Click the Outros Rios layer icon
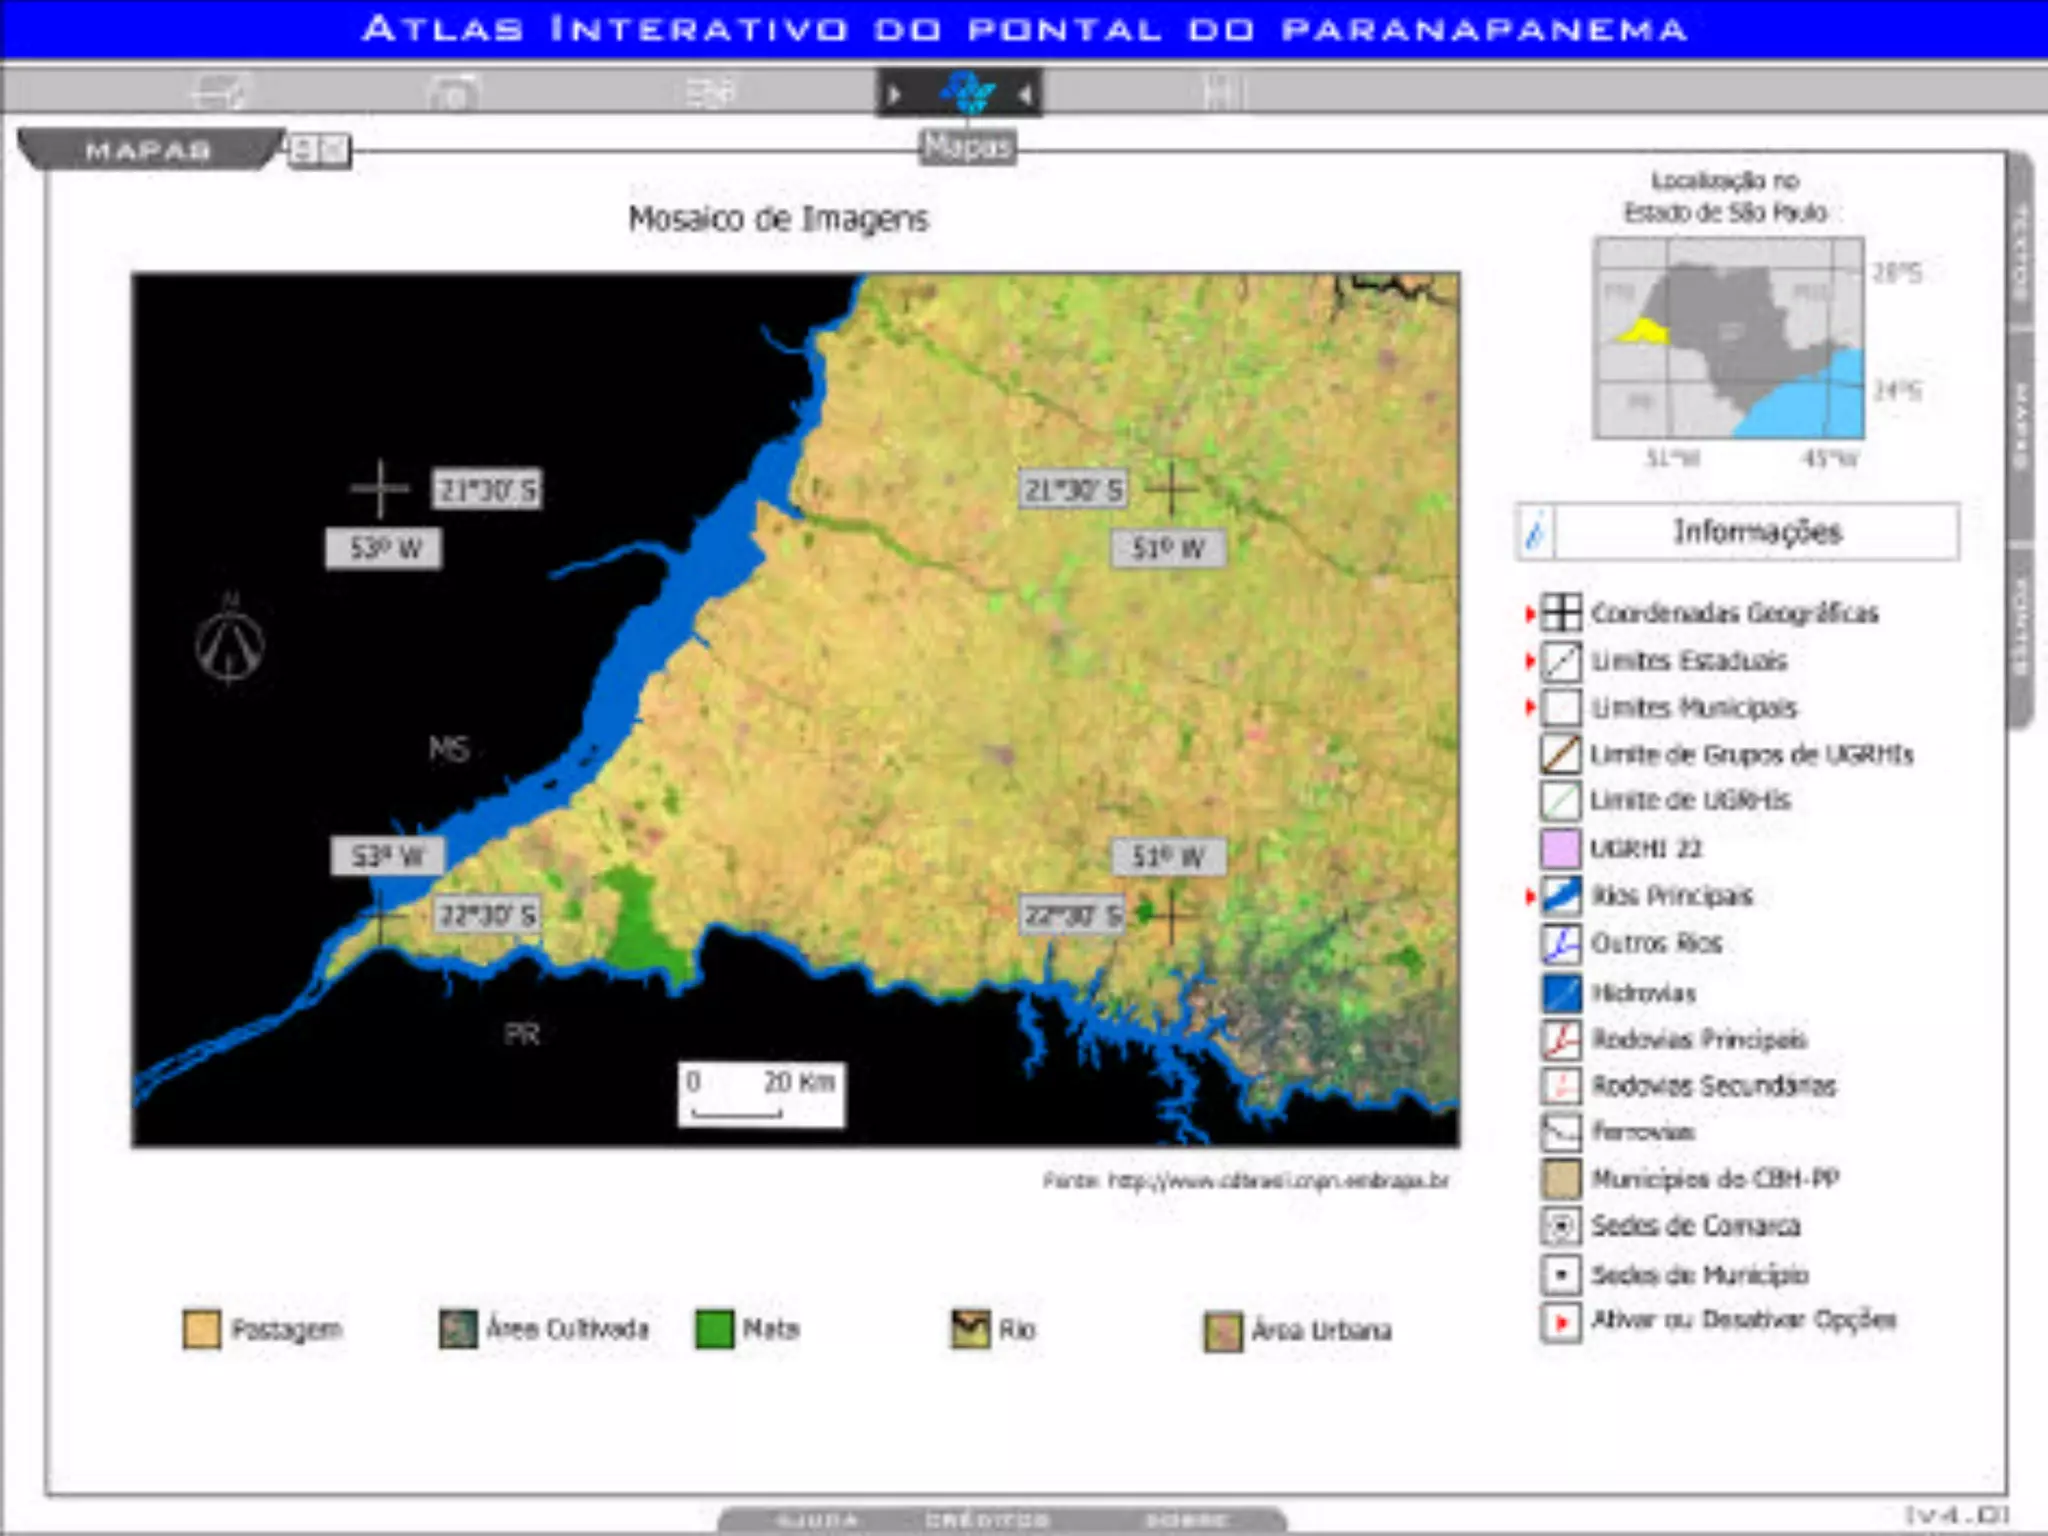The width and height of the screenshot is (2048, 1536). [1560, 942]
